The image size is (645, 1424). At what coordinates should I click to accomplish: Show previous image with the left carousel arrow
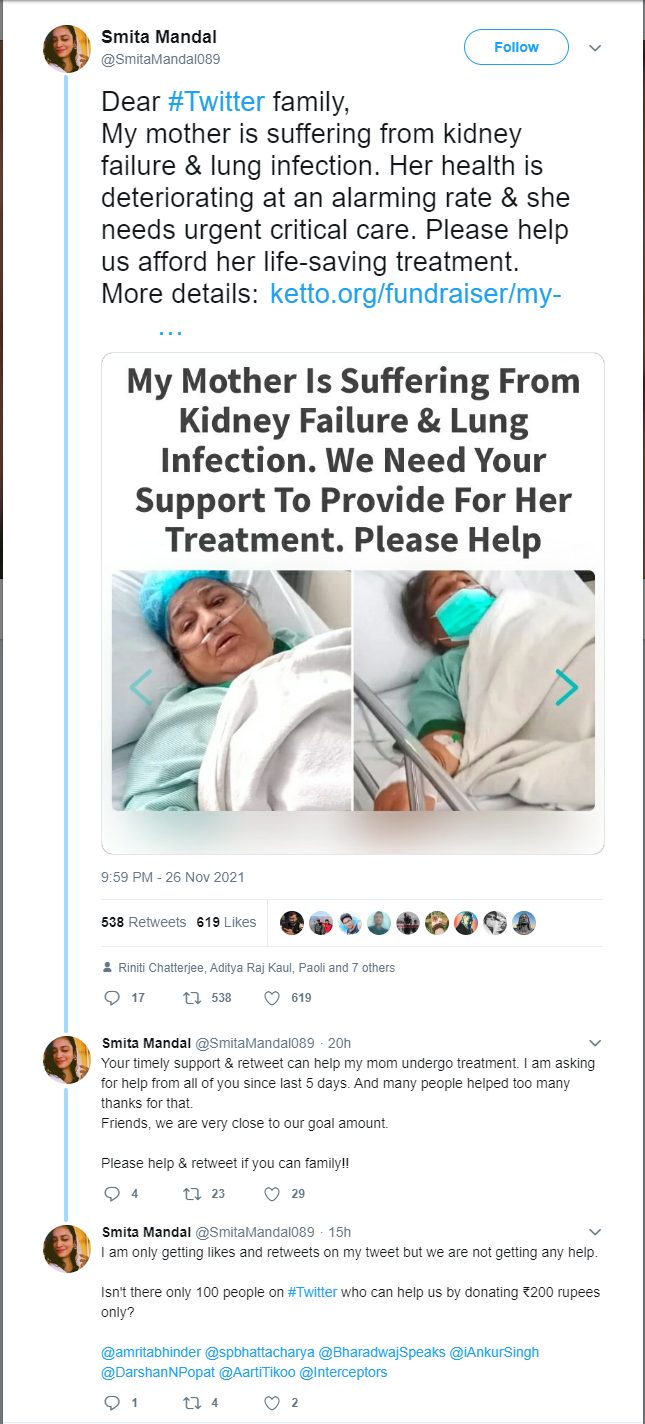click(x=140, y=687)
